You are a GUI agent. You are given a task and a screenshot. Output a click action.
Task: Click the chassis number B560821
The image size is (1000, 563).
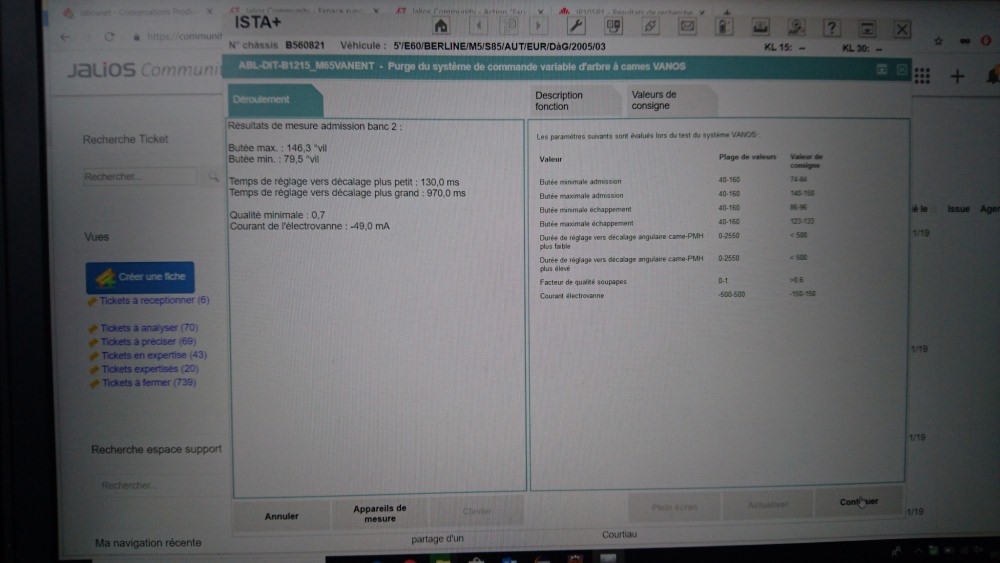(x=305, y=45)
